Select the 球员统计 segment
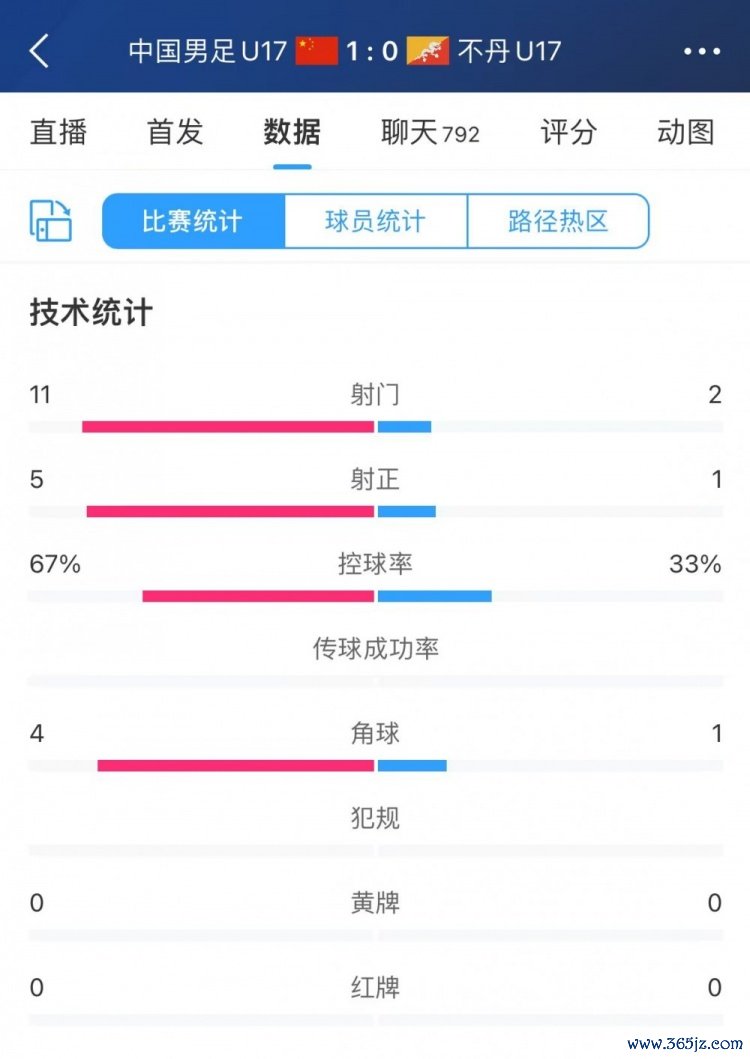The width and height of the screenshot is (750, 1059). 376,222
